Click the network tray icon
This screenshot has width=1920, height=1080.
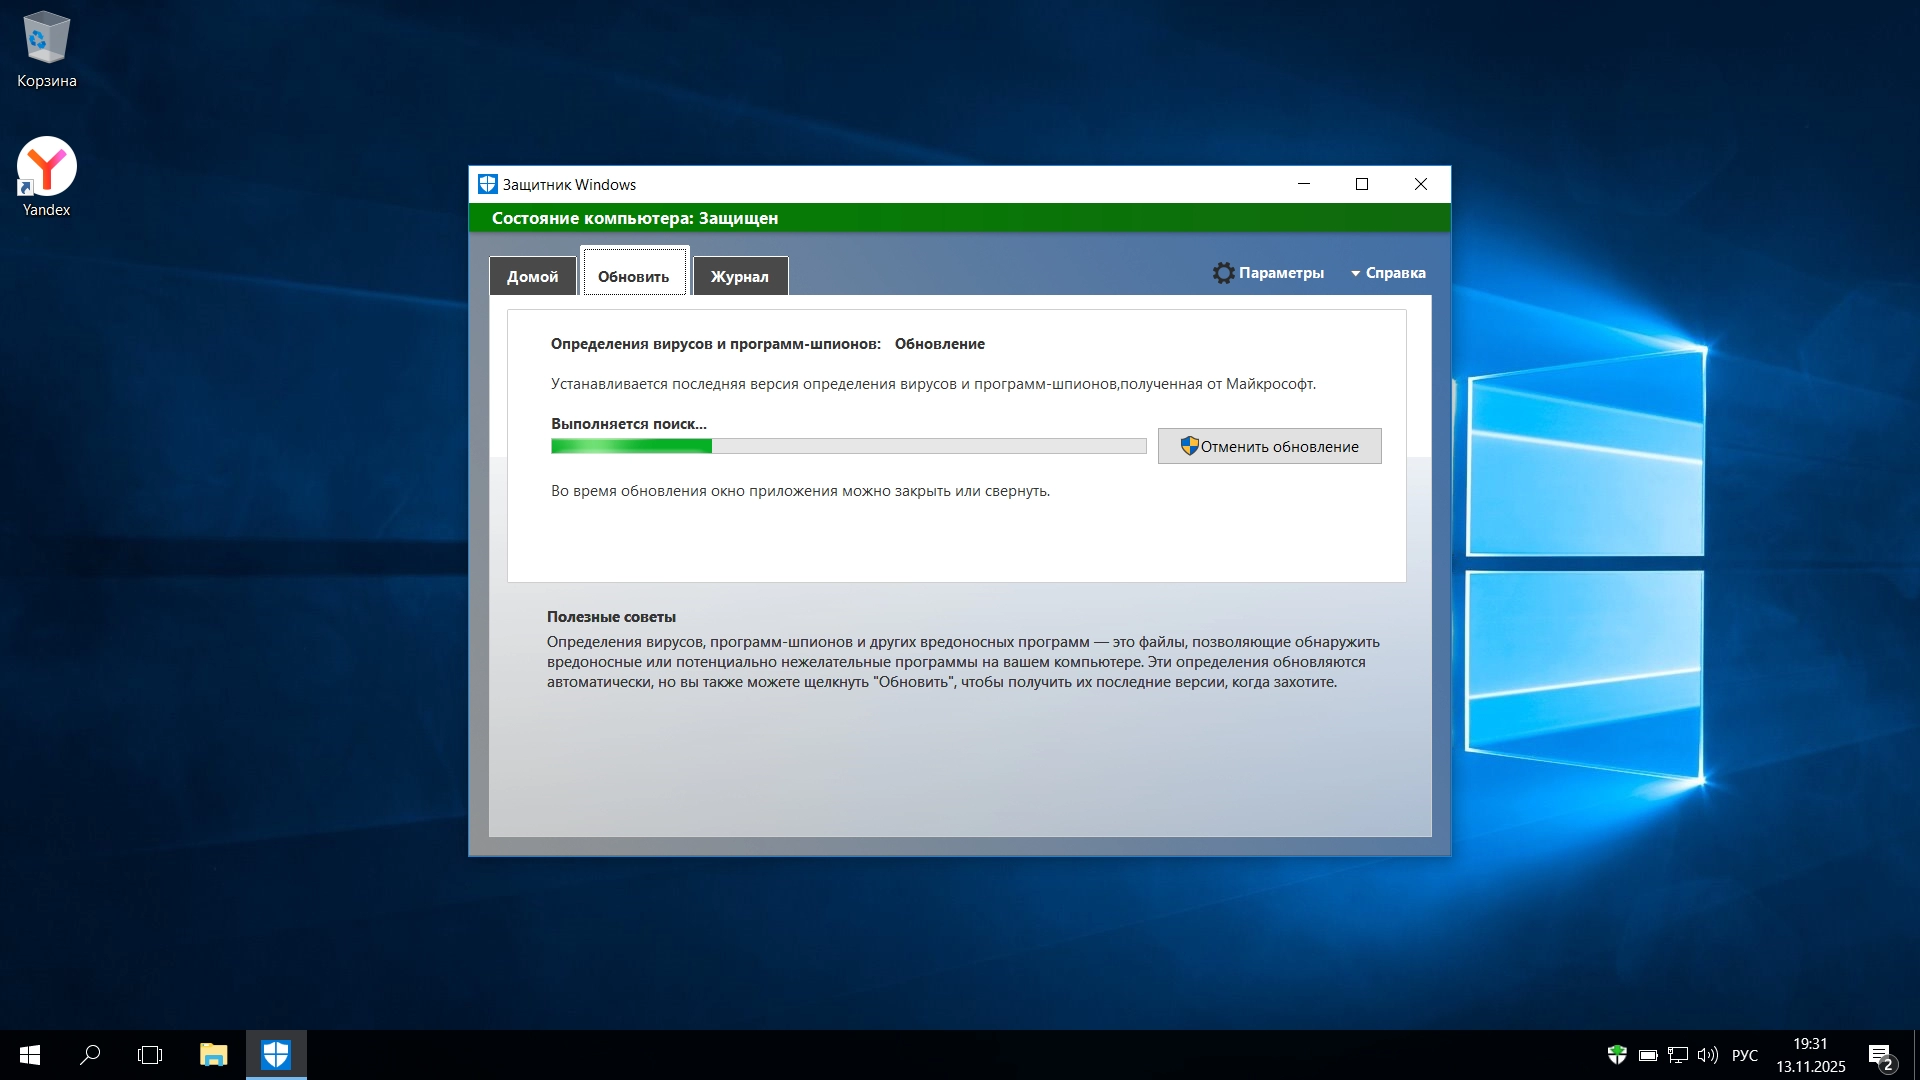tap(1677, 1055)
